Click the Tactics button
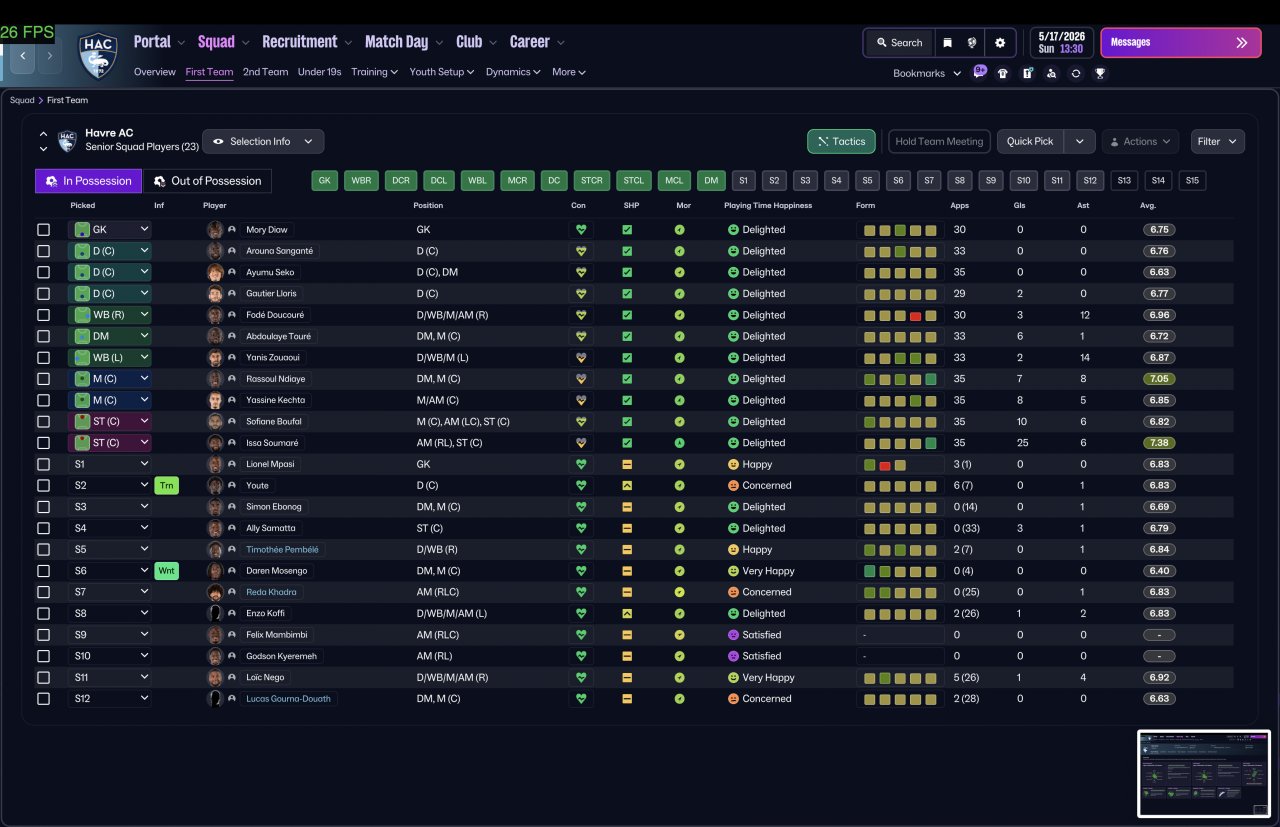Screen dimensions: 1280x827 click(x=841, y=141)
